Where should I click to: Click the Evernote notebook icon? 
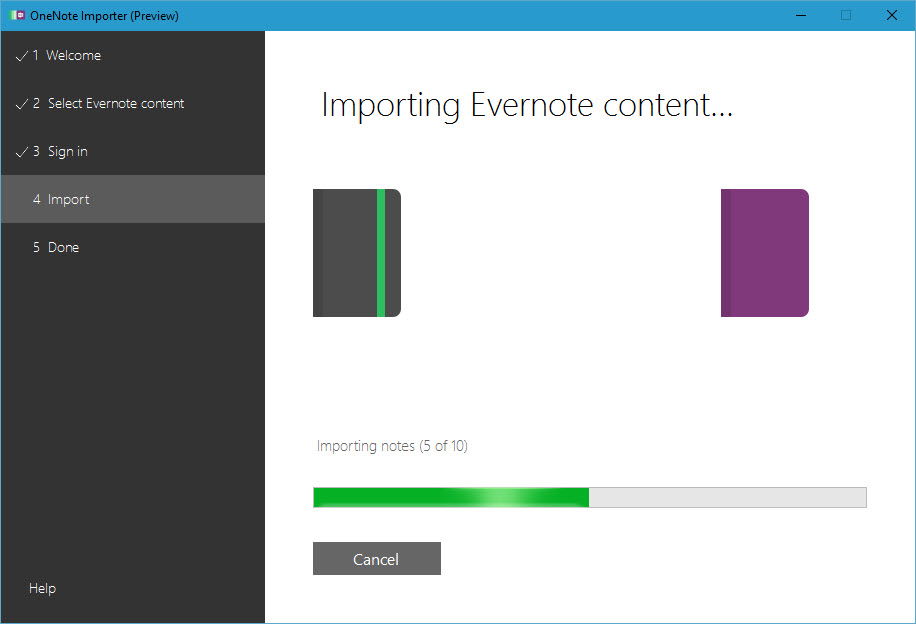356,252
